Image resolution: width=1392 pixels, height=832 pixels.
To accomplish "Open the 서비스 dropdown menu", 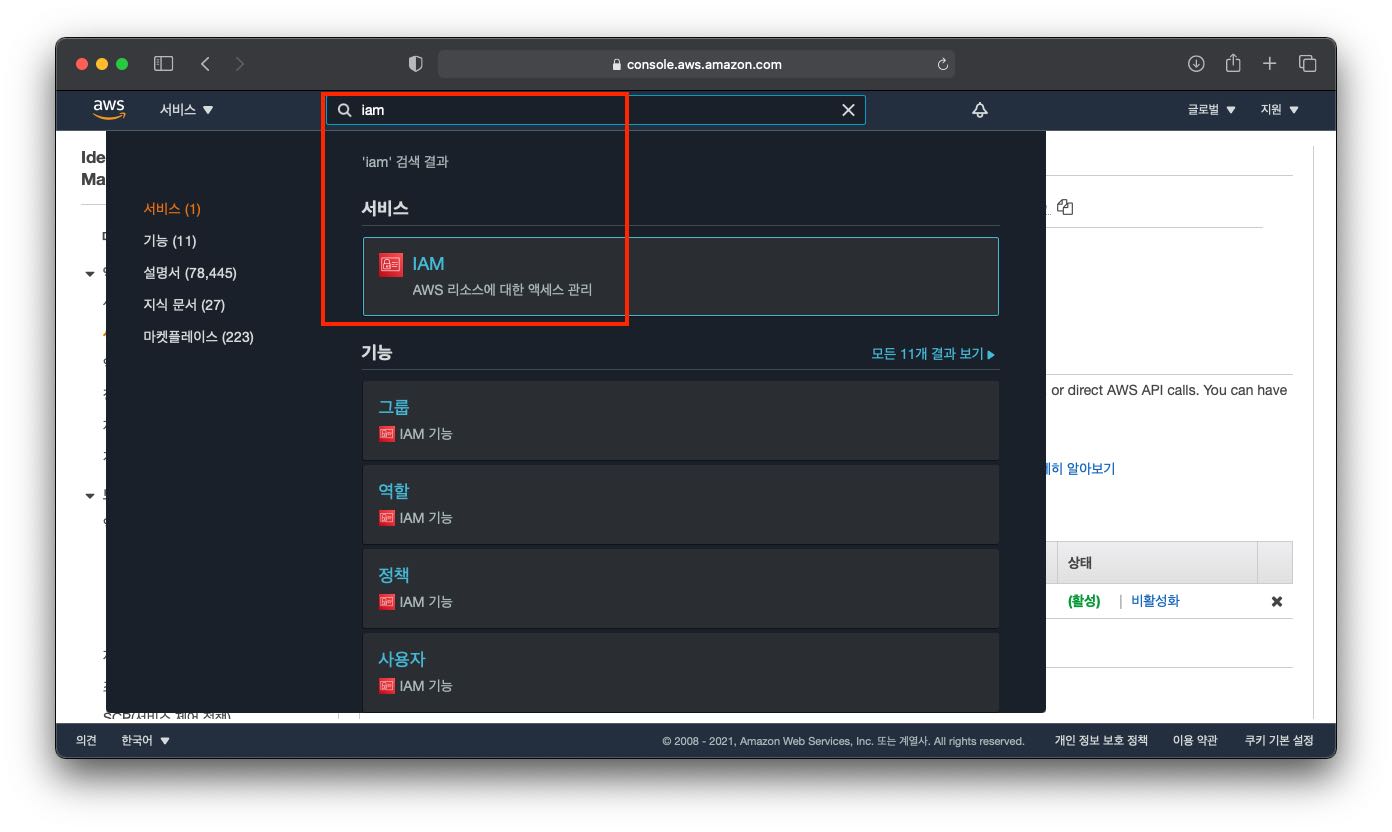I will (186, 110).
